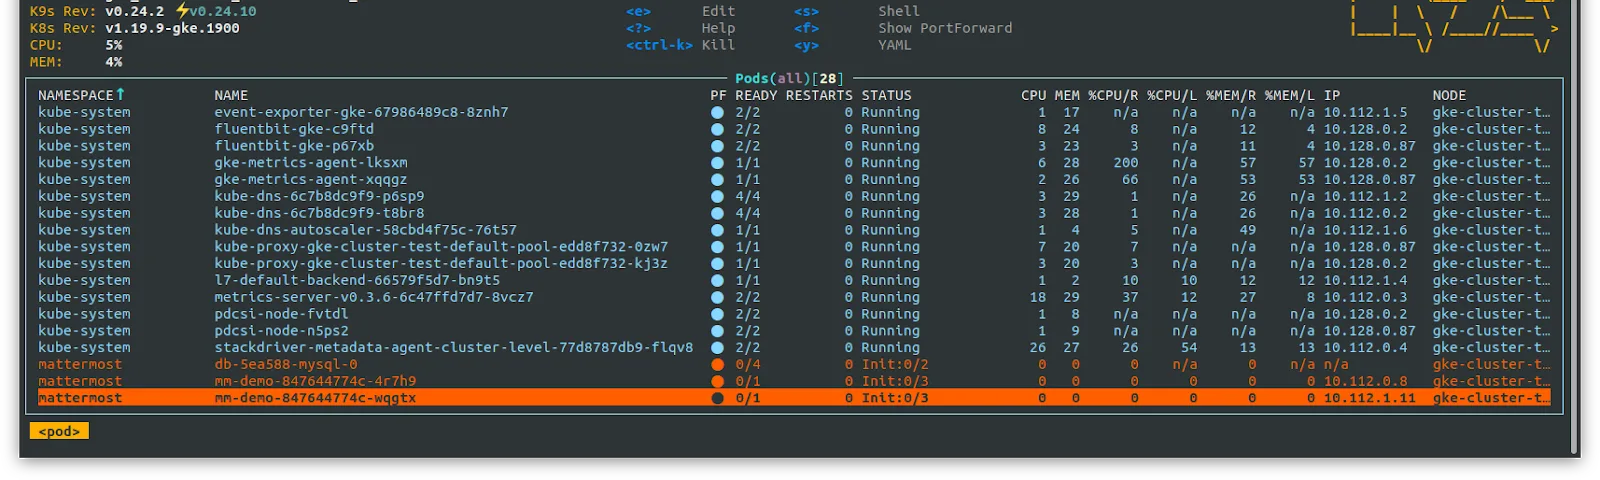
Task: Click the <pod> breadcrumb at bottom
Action: 59,432
